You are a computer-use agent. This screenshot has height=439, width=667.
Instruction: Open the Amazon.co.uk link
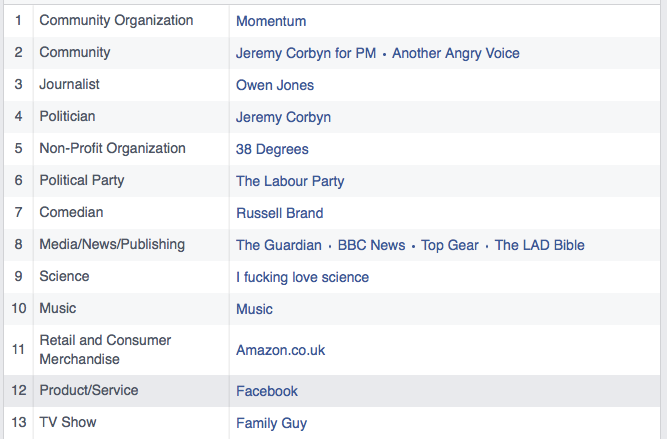[280, 350]
